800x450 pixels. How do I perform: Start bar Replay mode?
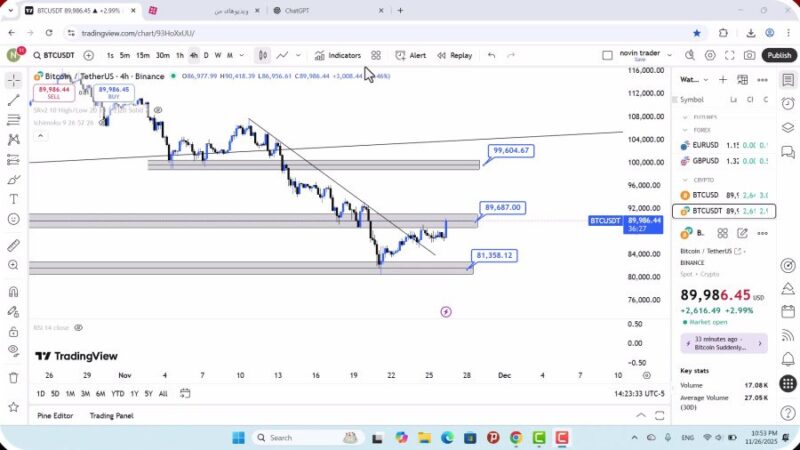click(454, 56)
